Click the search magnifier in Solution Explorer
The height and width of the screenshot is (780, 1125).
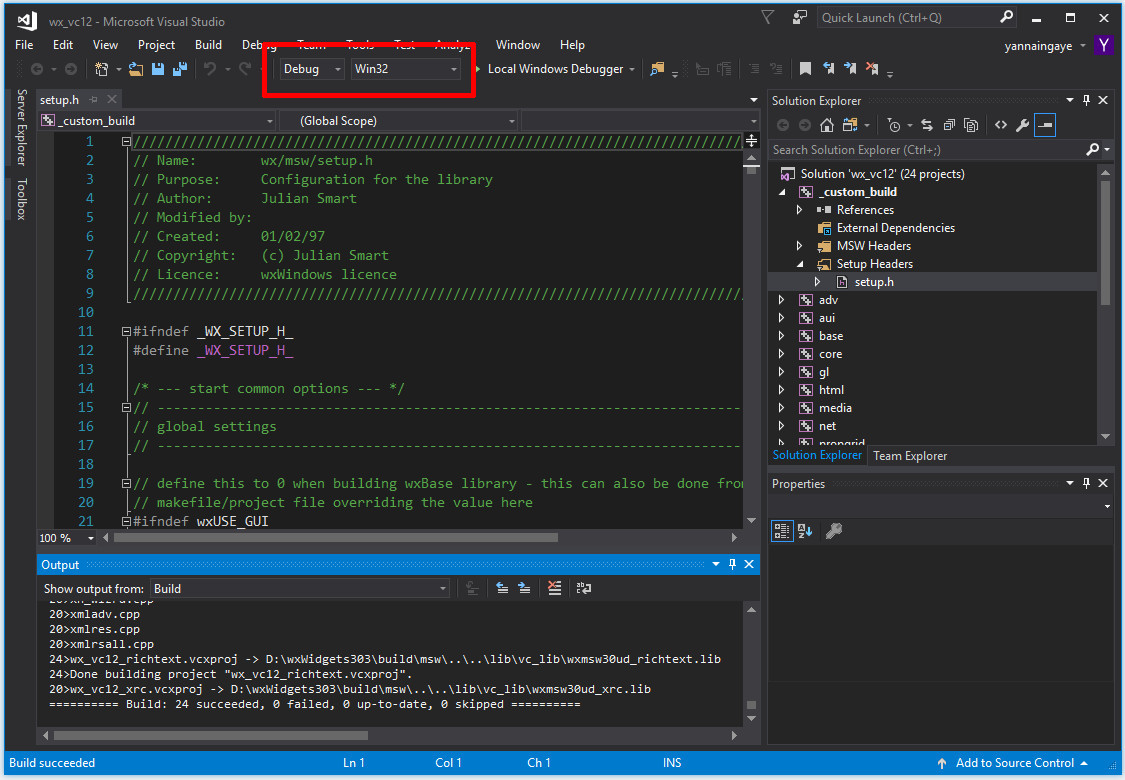pos(1092,149)
